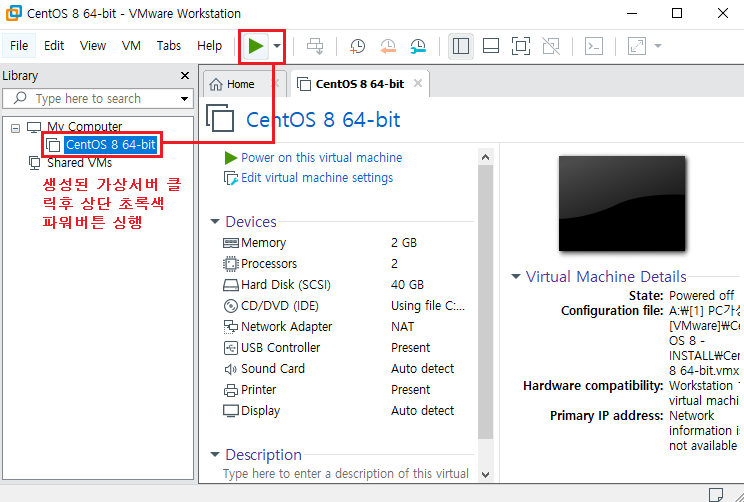Toggle the Library sidebar view icon
744x502 pixels.
click(461, 46)
